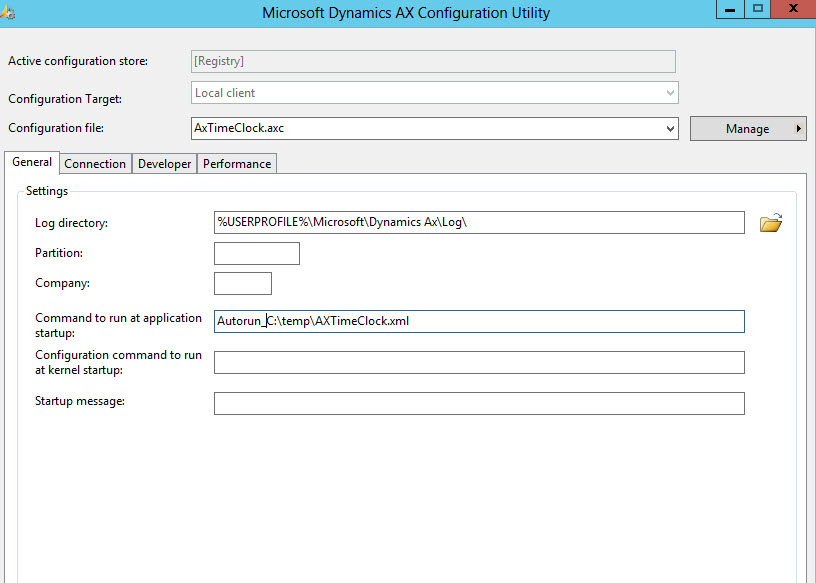The width and height of the screenshot is (816, 583).
Task: Click the application icon in the title bar
Action: 5,13
